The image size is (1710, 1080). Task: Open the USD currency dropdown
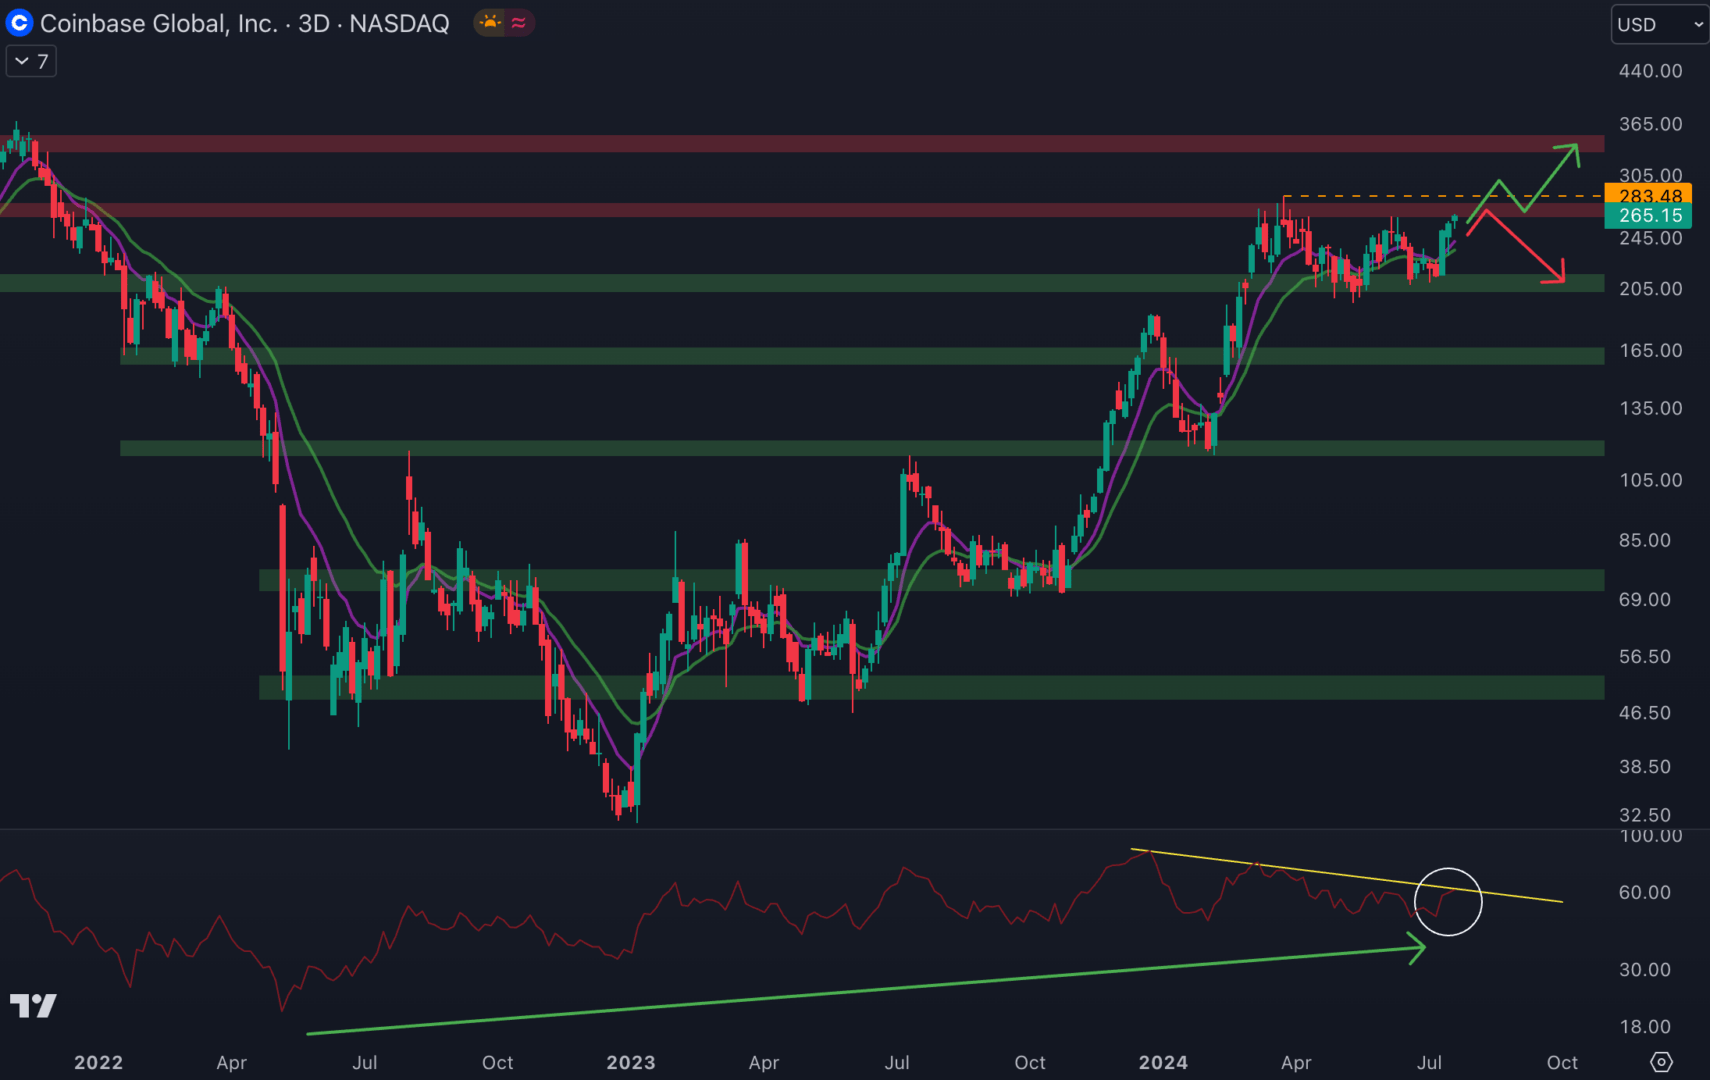pyautogui.click(x=1659, y=24)
